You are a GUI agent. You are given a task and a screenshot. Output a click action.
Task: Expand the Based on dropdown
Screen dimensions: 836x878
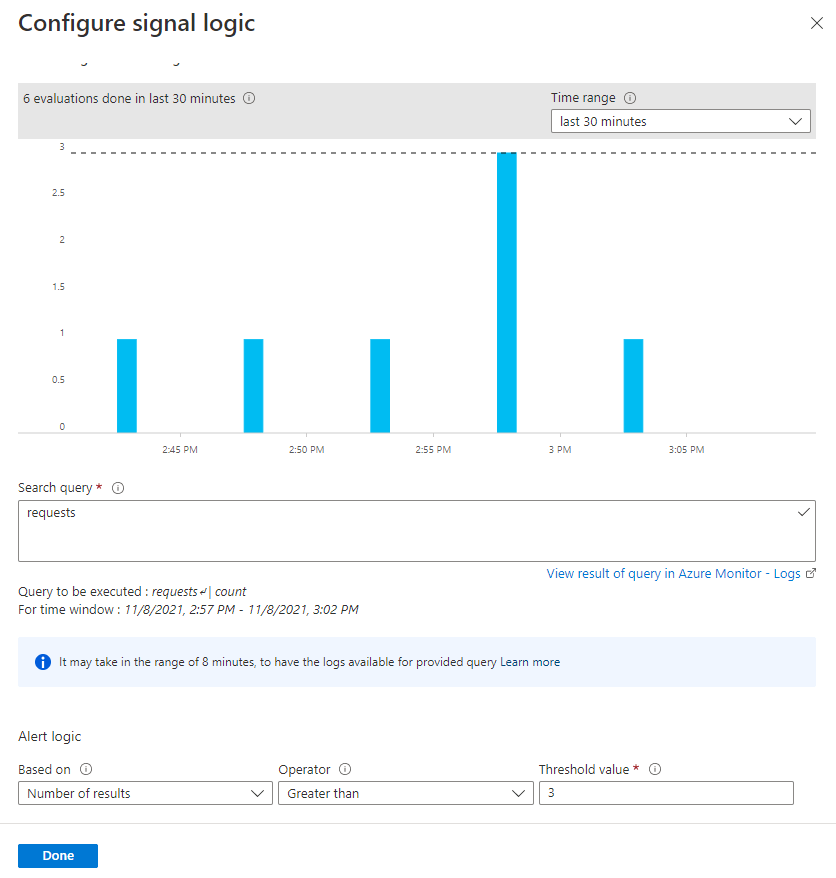[x=145, y=794]
